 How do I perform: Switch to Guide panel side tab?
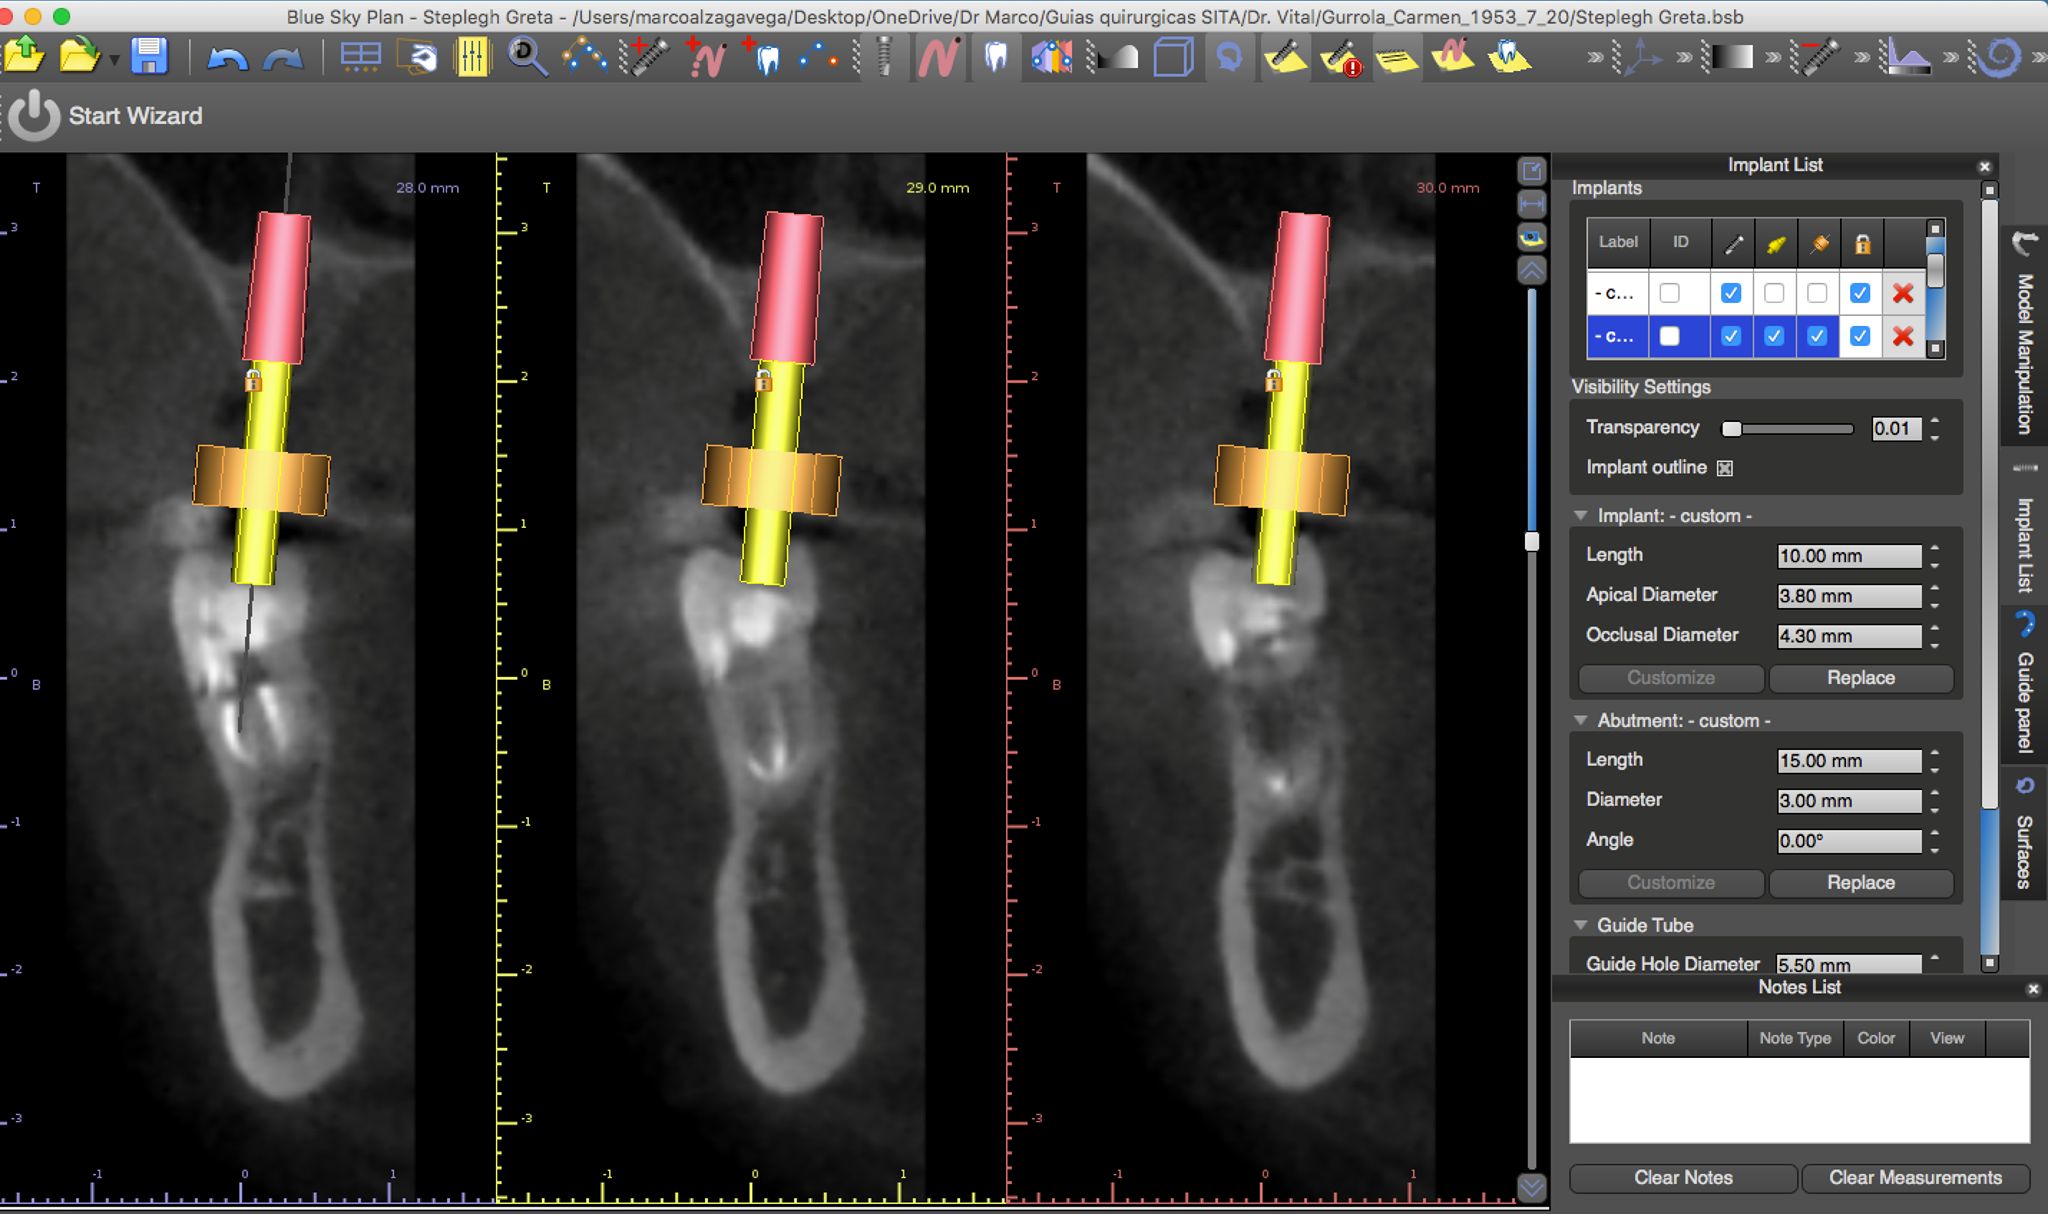click(x=2025, y=684)
